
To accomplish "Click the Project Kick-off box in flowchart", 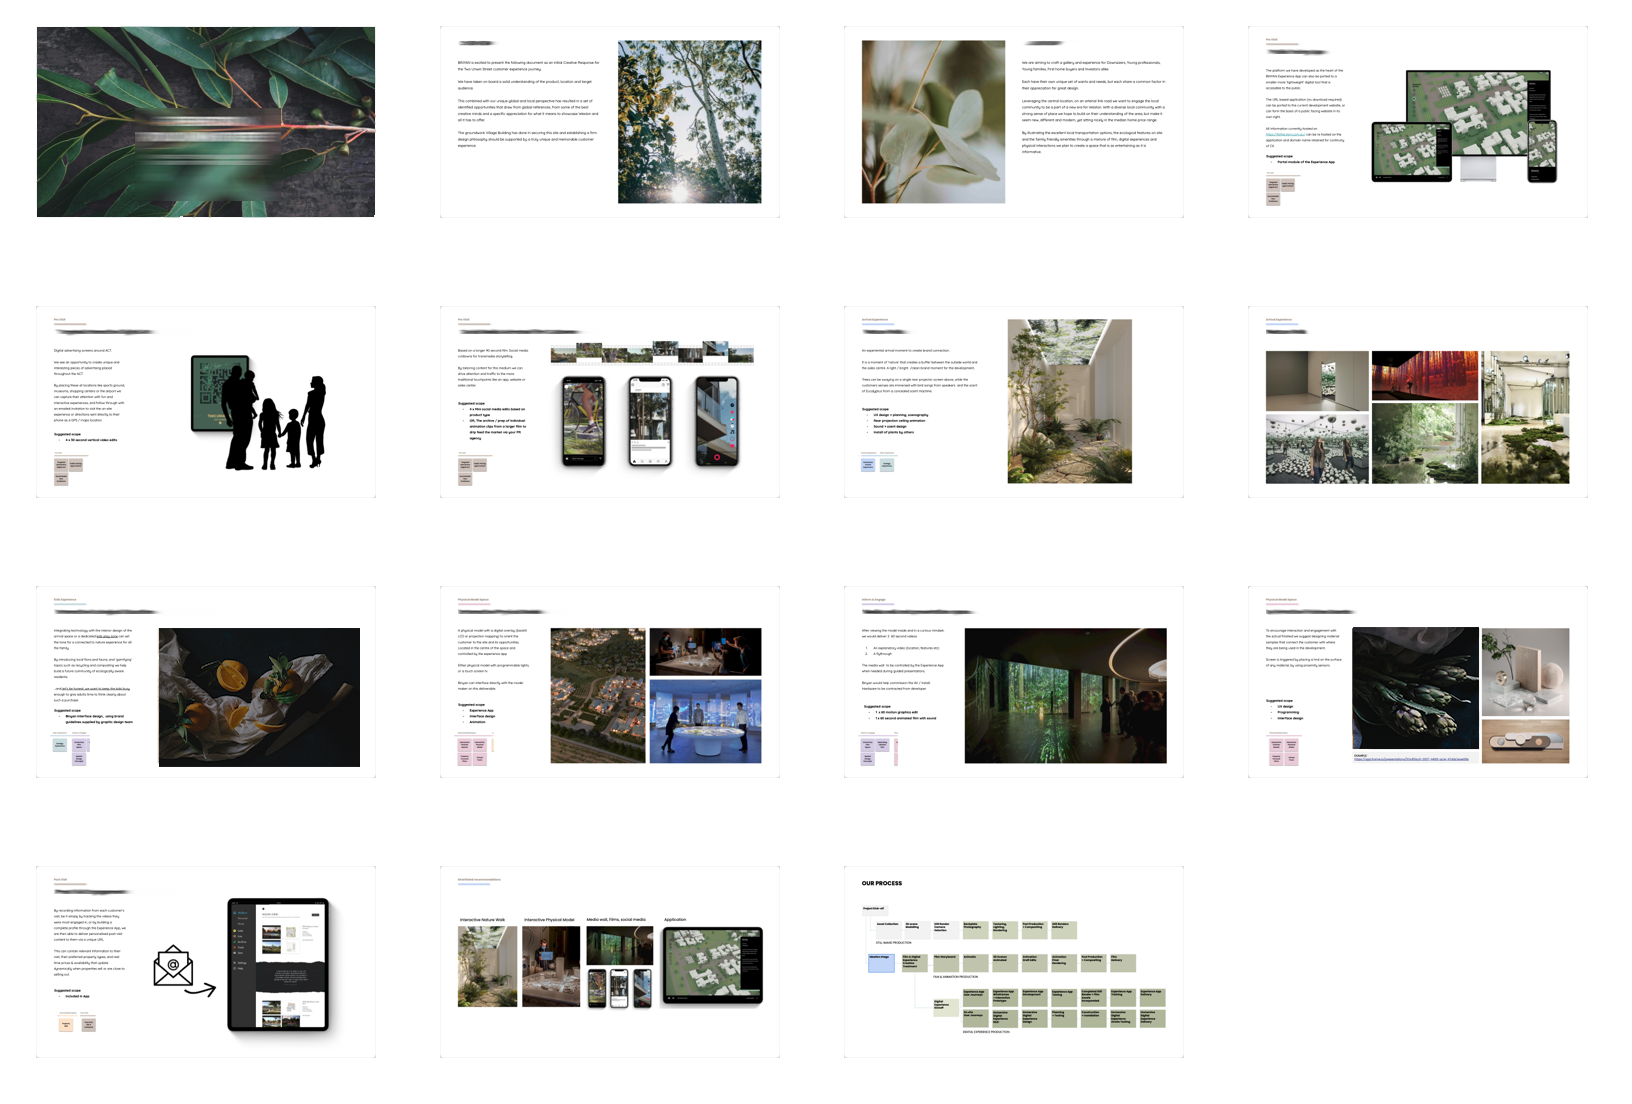I will (873, 909).
